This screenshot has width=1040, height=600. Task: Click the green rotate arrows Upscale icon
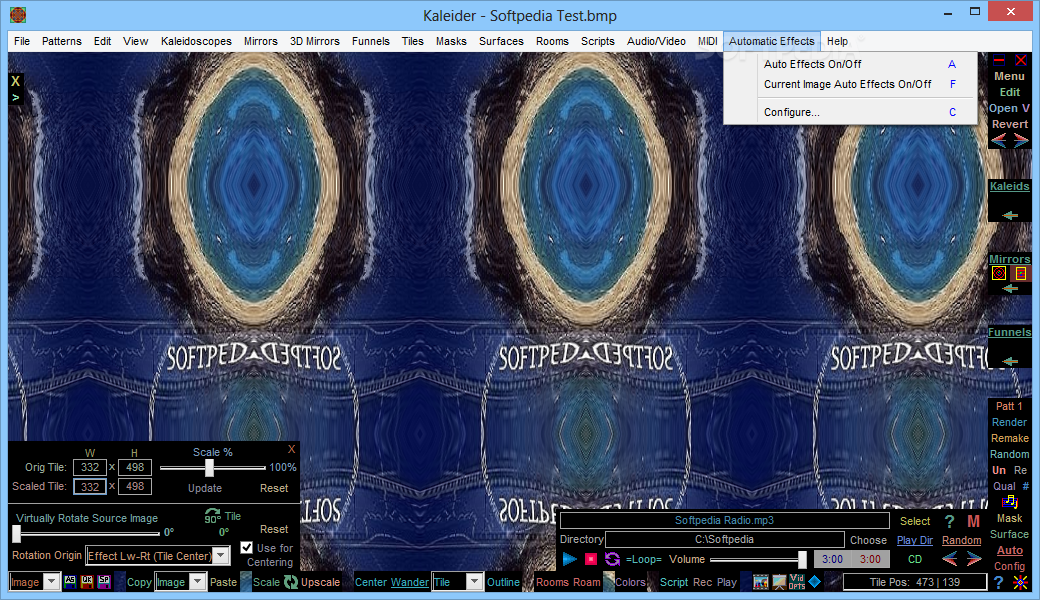(x=291, y=582)
